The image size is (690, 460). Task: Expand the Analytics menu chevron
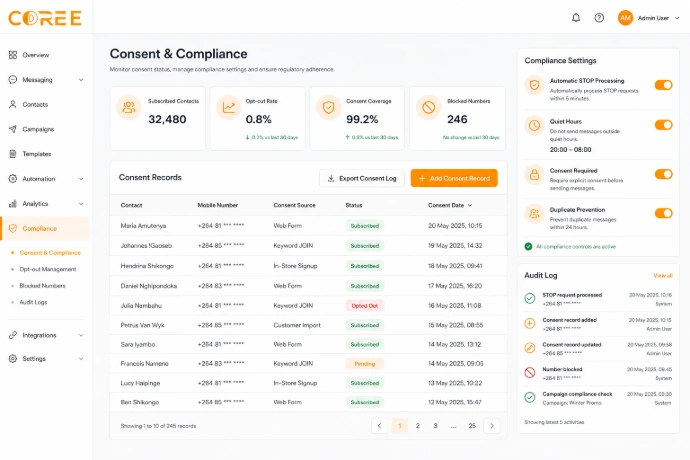pyautogui.click(x=81, y=203)
